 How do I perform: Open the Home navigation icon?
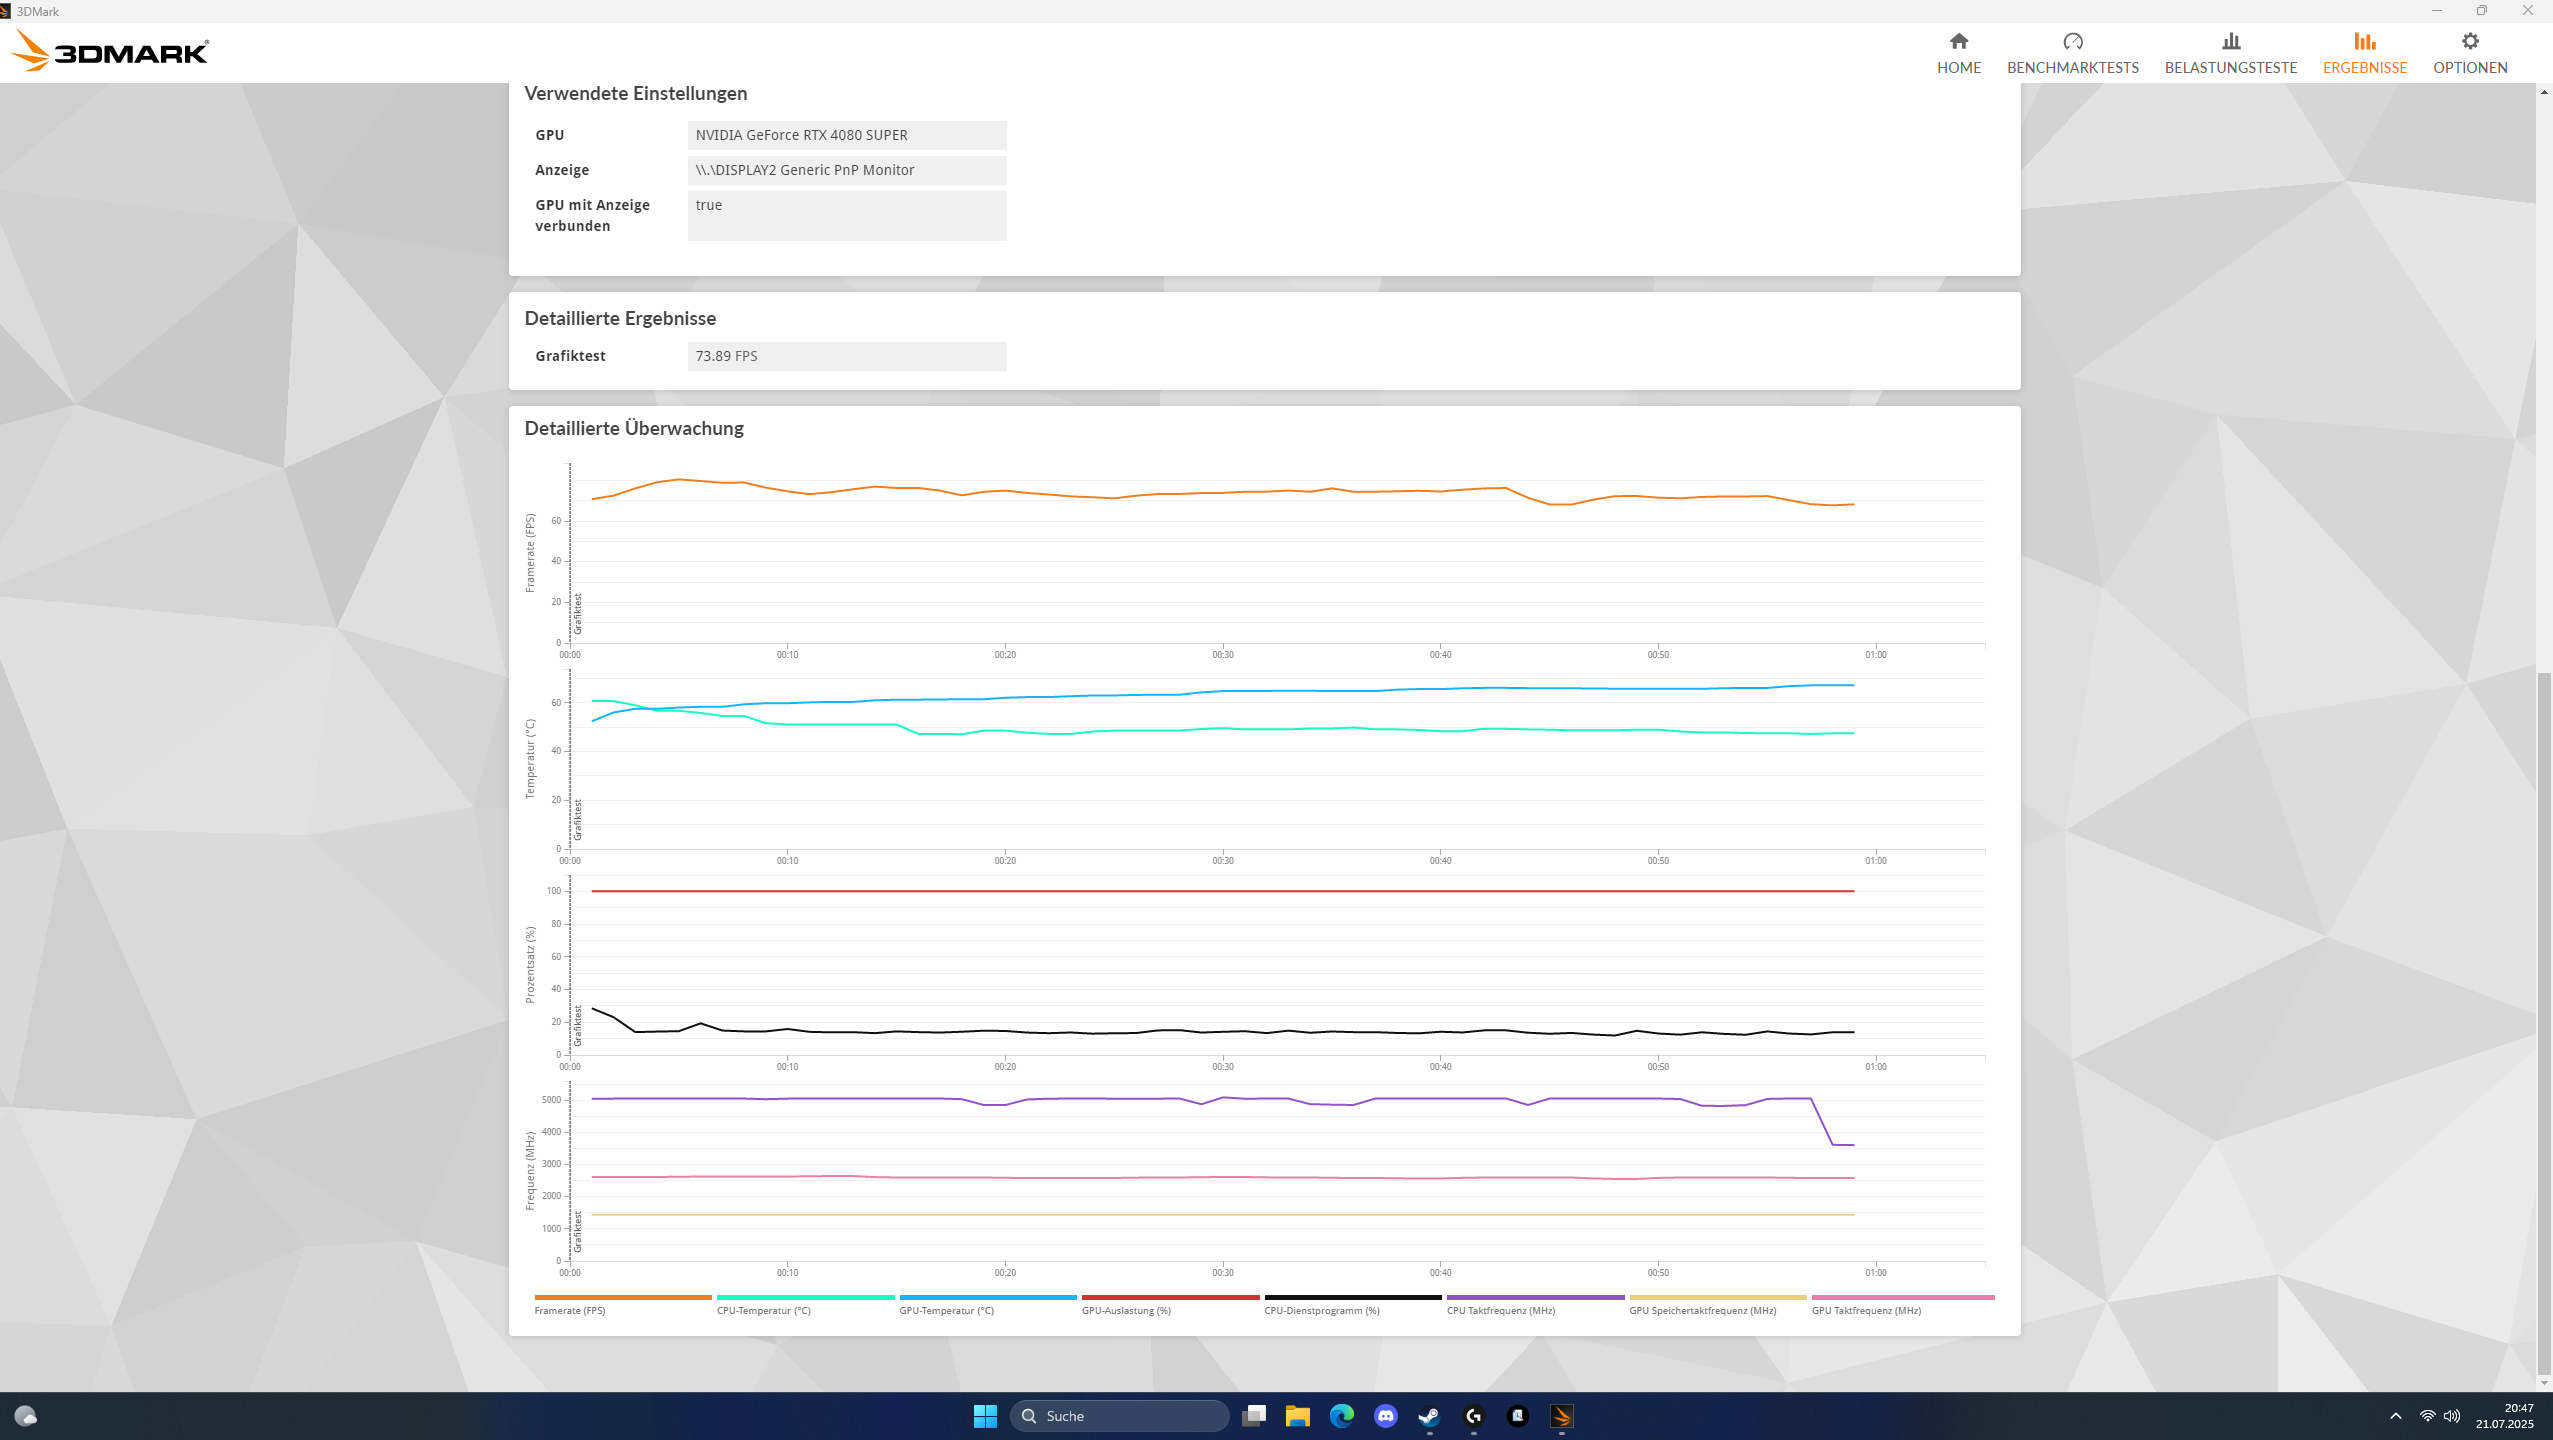click(x=1958, y=52)
